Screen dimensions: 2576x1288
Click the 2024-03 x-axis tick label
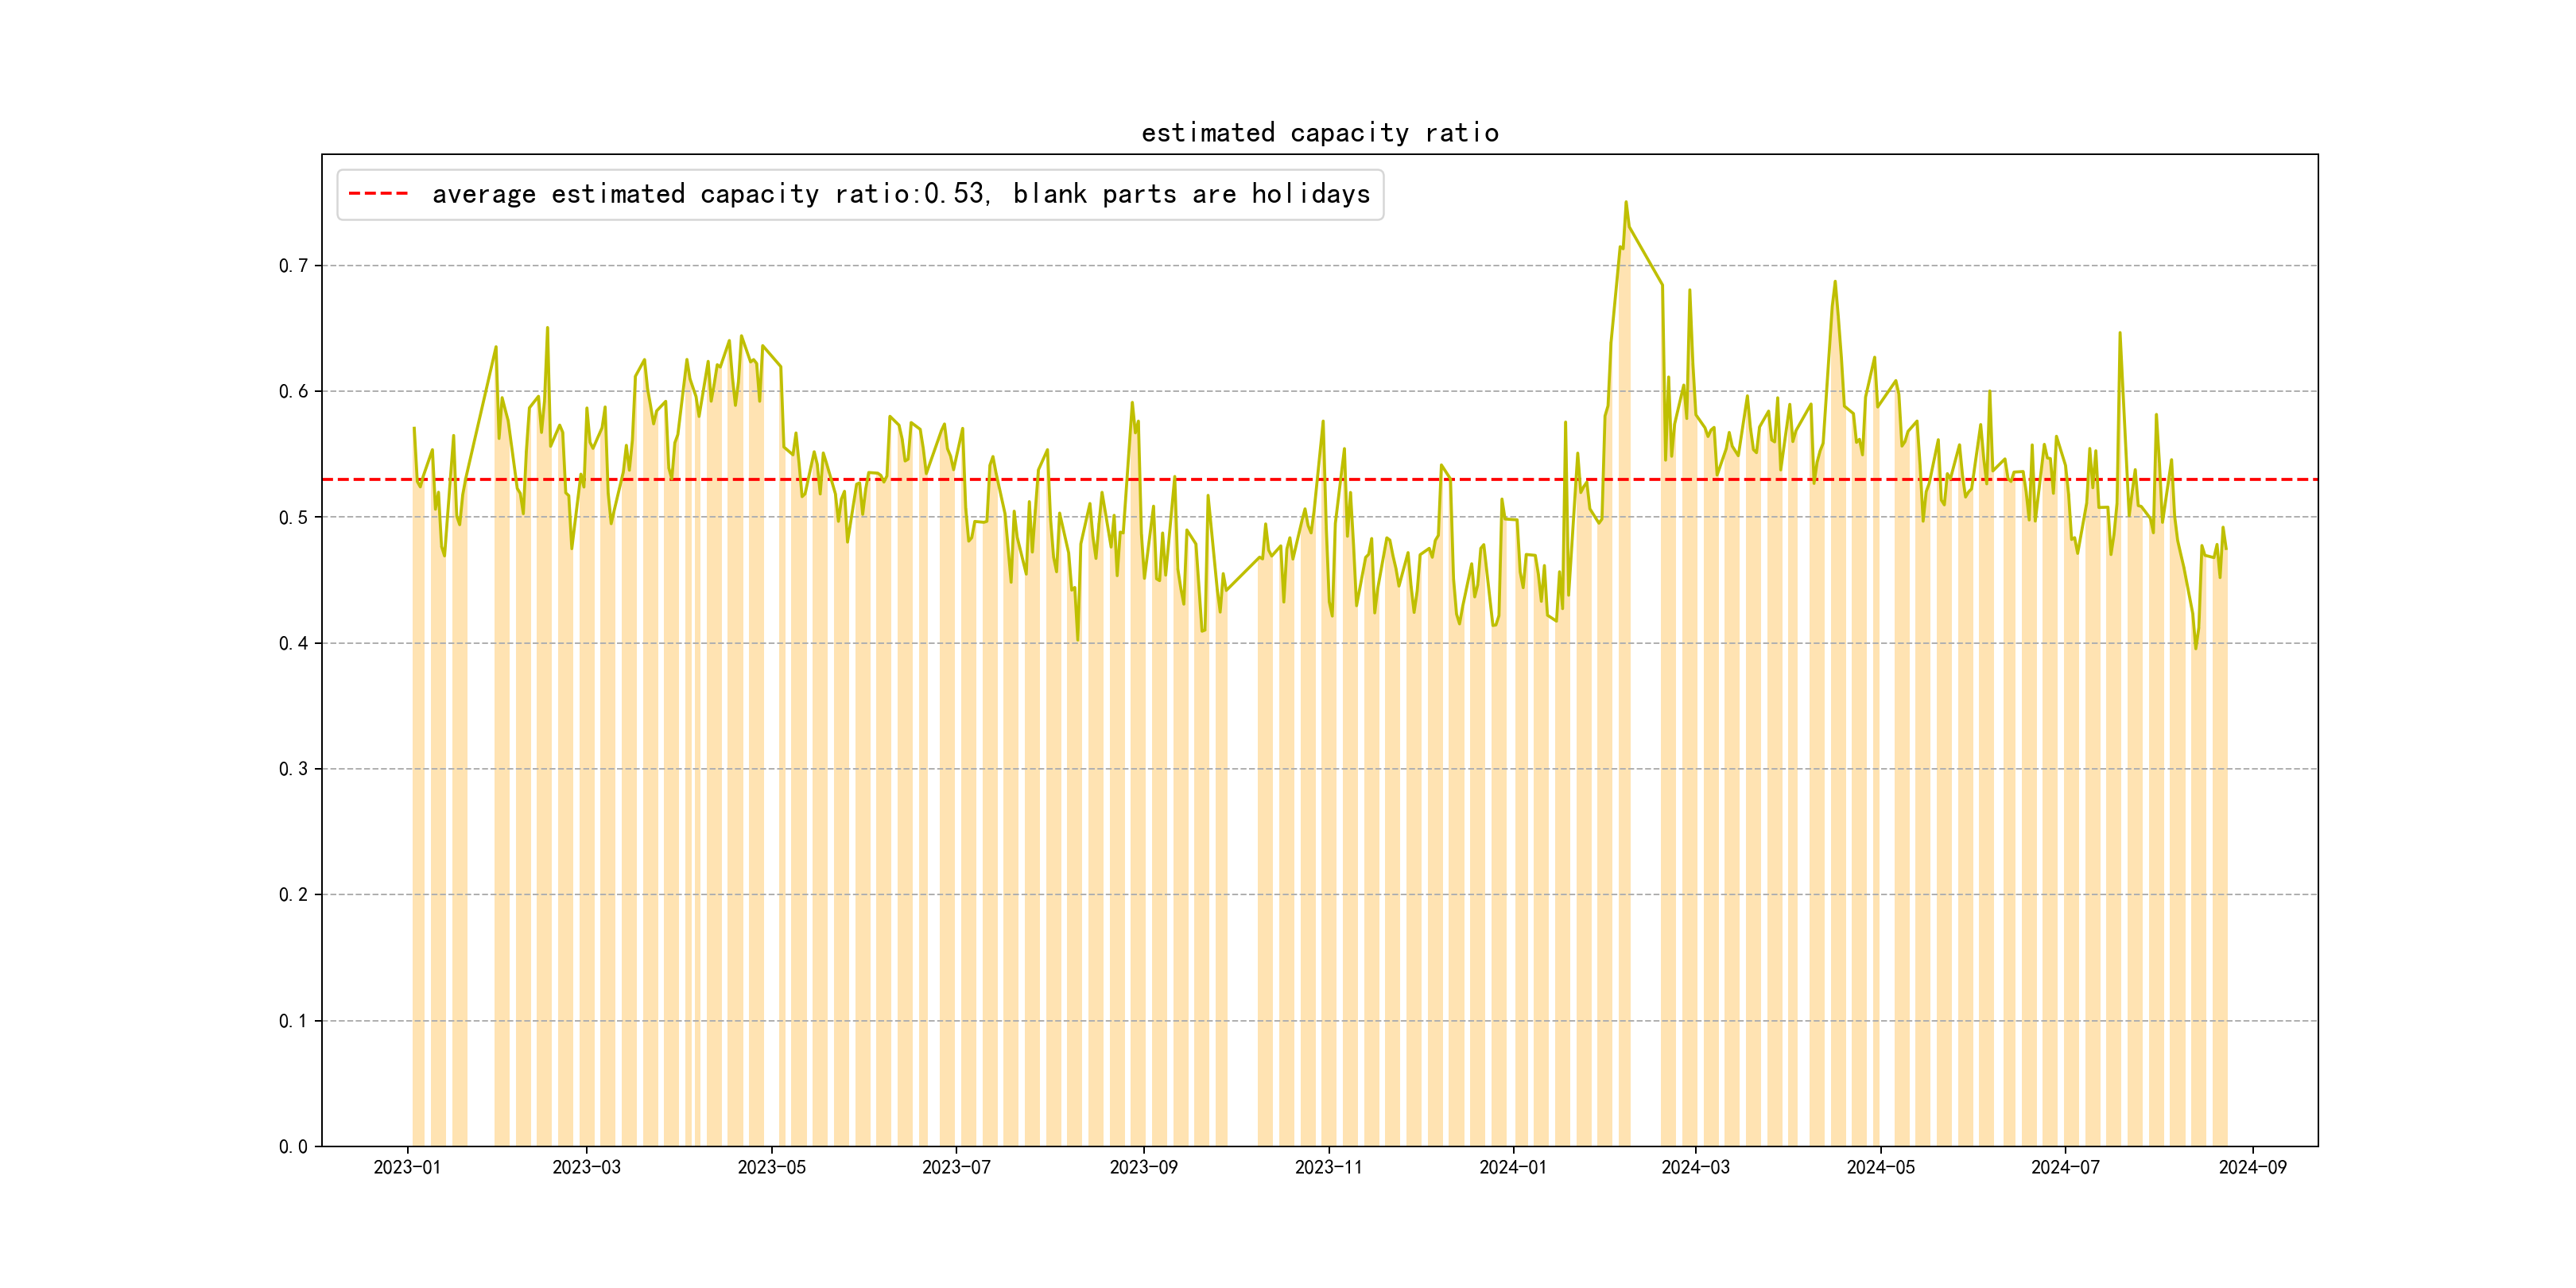1695,1167
